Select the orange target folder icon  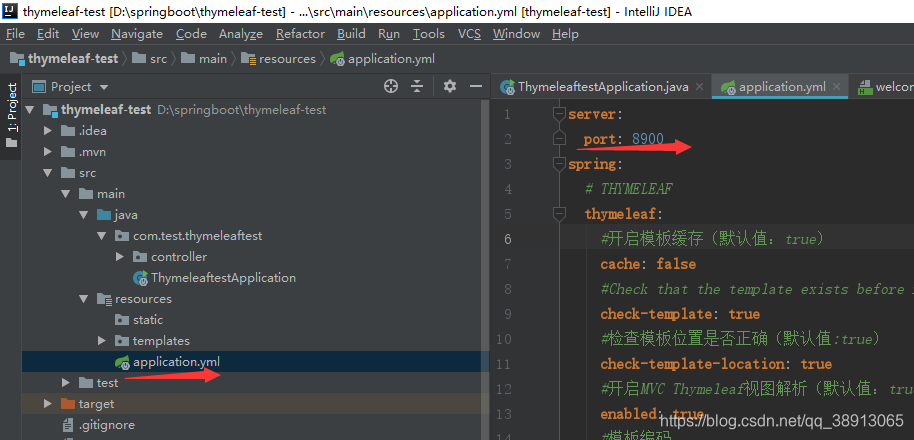coord(68,403)
